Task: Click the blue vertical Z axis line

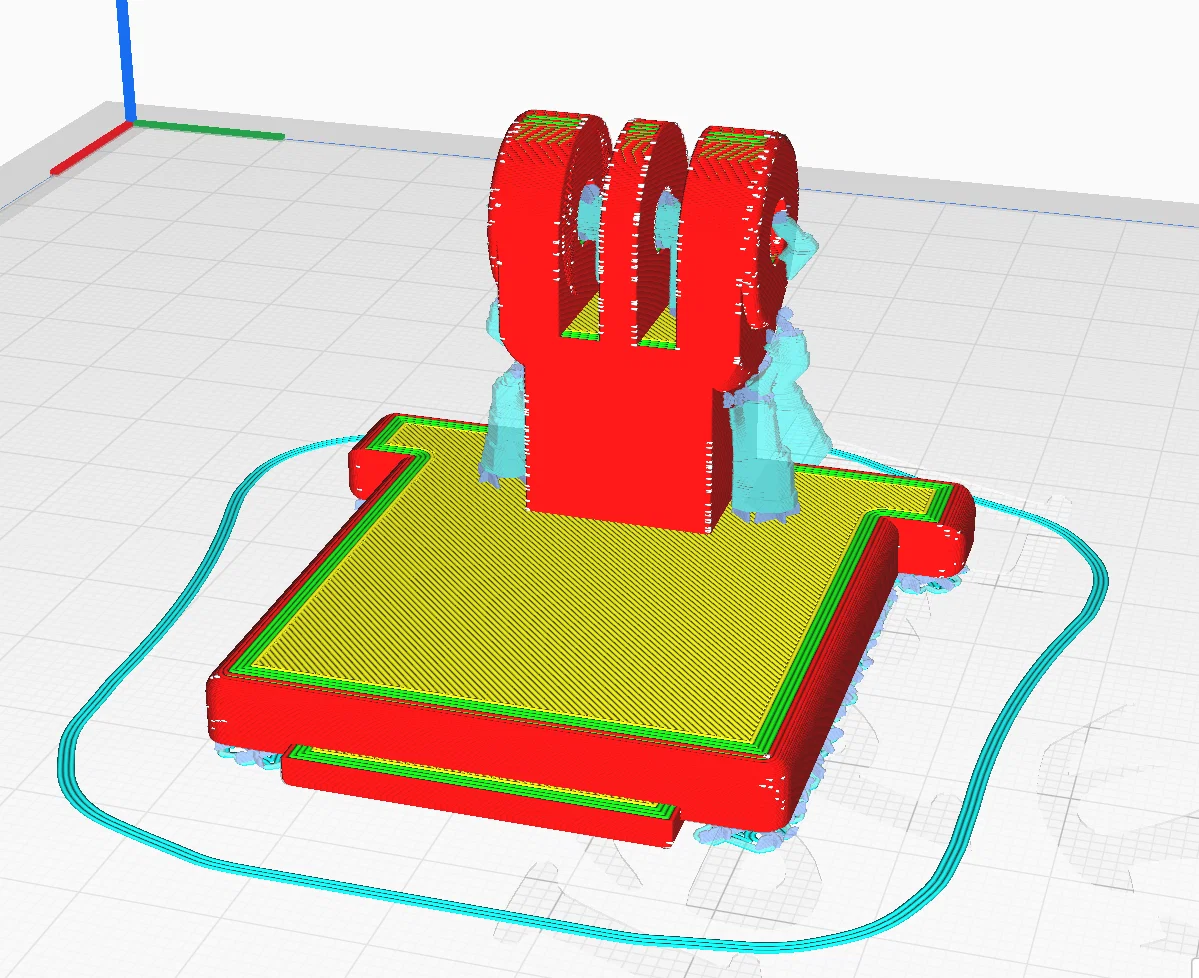Action: [127, 60]
